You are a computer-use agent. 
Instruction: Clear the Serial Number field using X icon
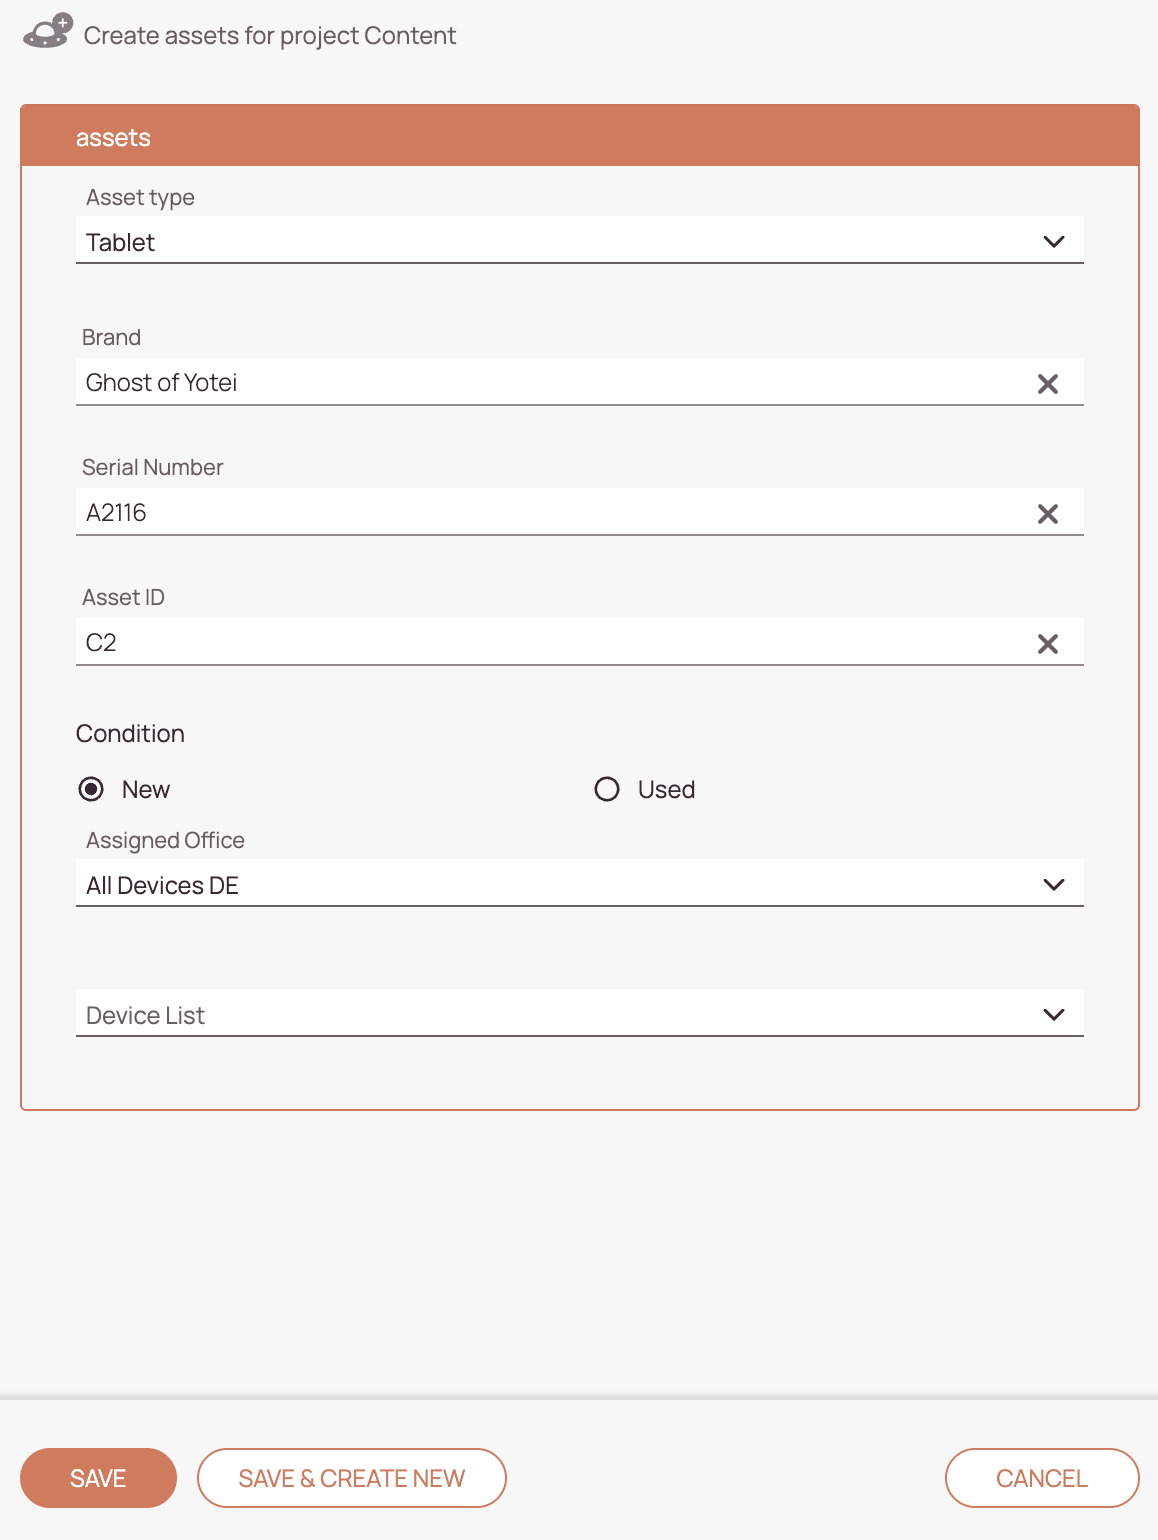(x=1048, y=514)
